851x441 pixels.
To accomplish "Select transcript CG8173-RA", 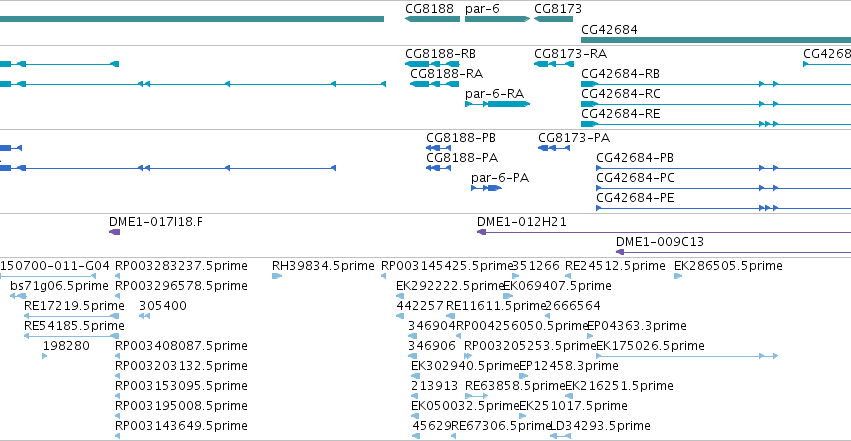I will [554, 64].
